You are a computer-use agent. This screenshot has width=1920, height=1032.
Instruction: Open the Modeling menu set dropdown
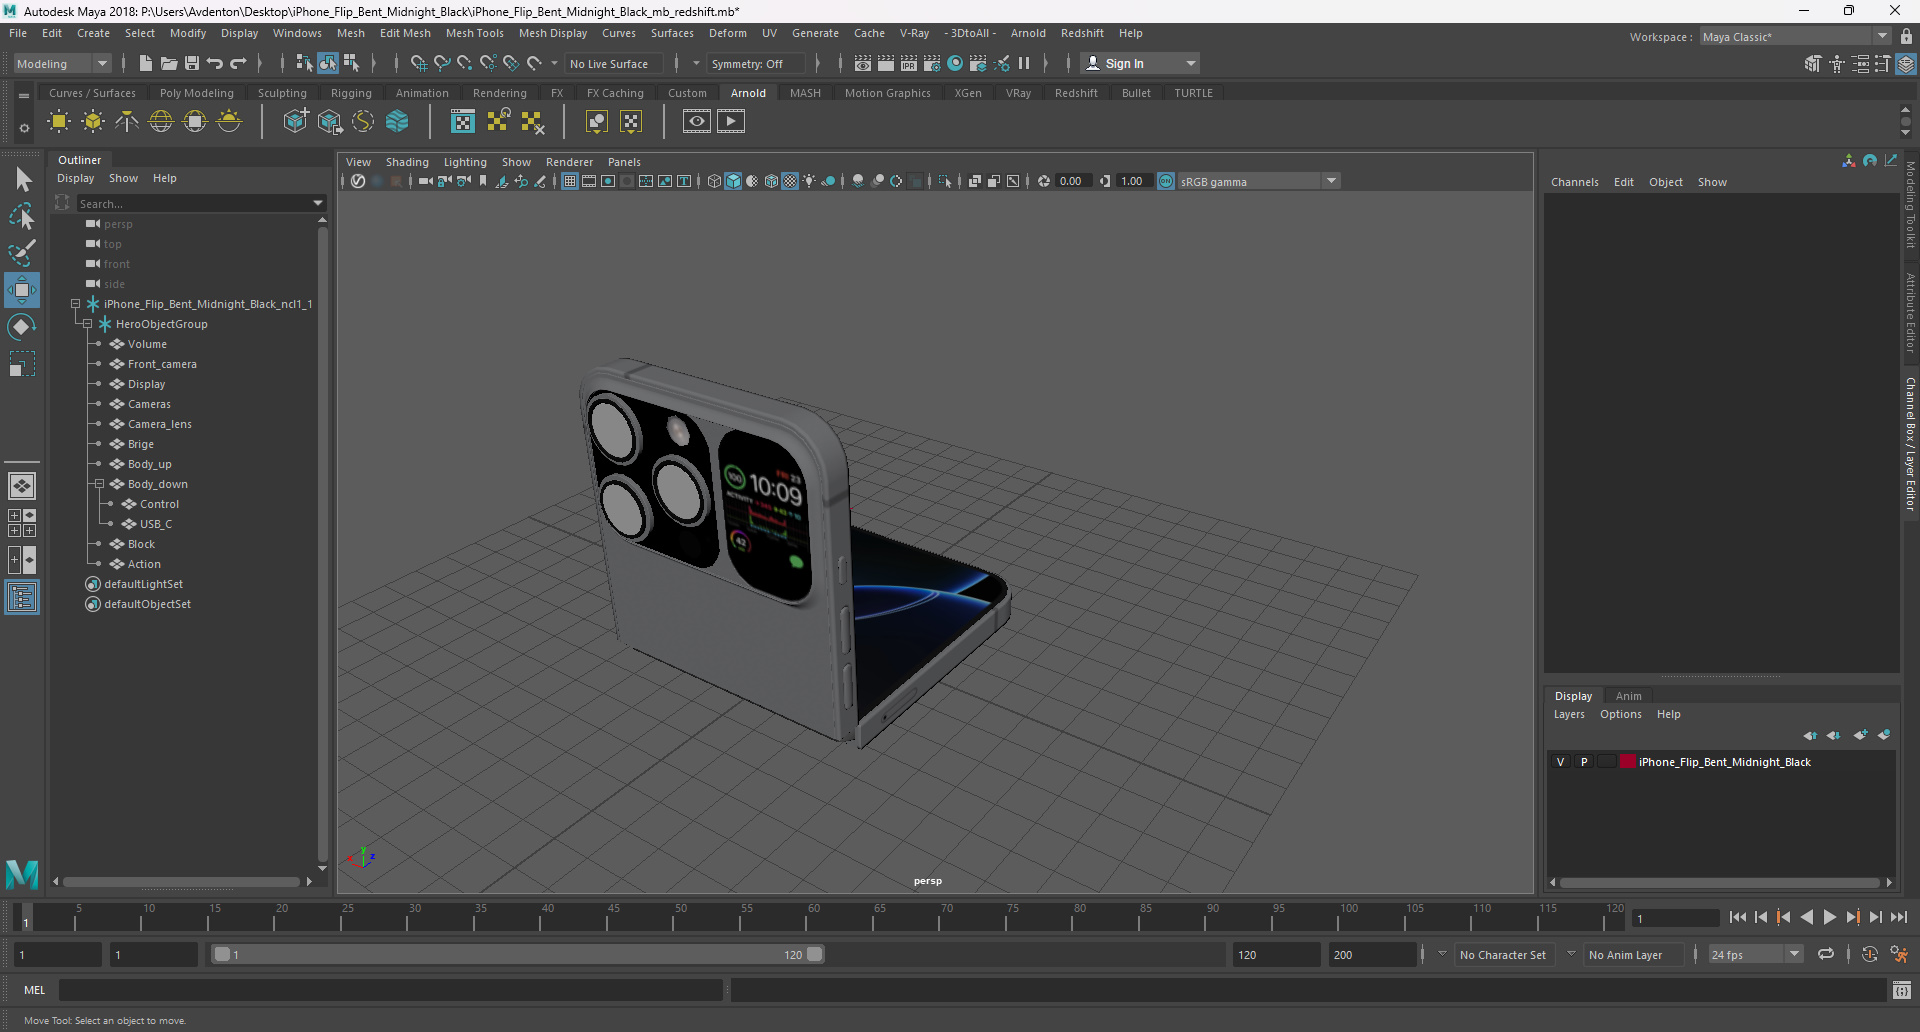coord(62,63)
